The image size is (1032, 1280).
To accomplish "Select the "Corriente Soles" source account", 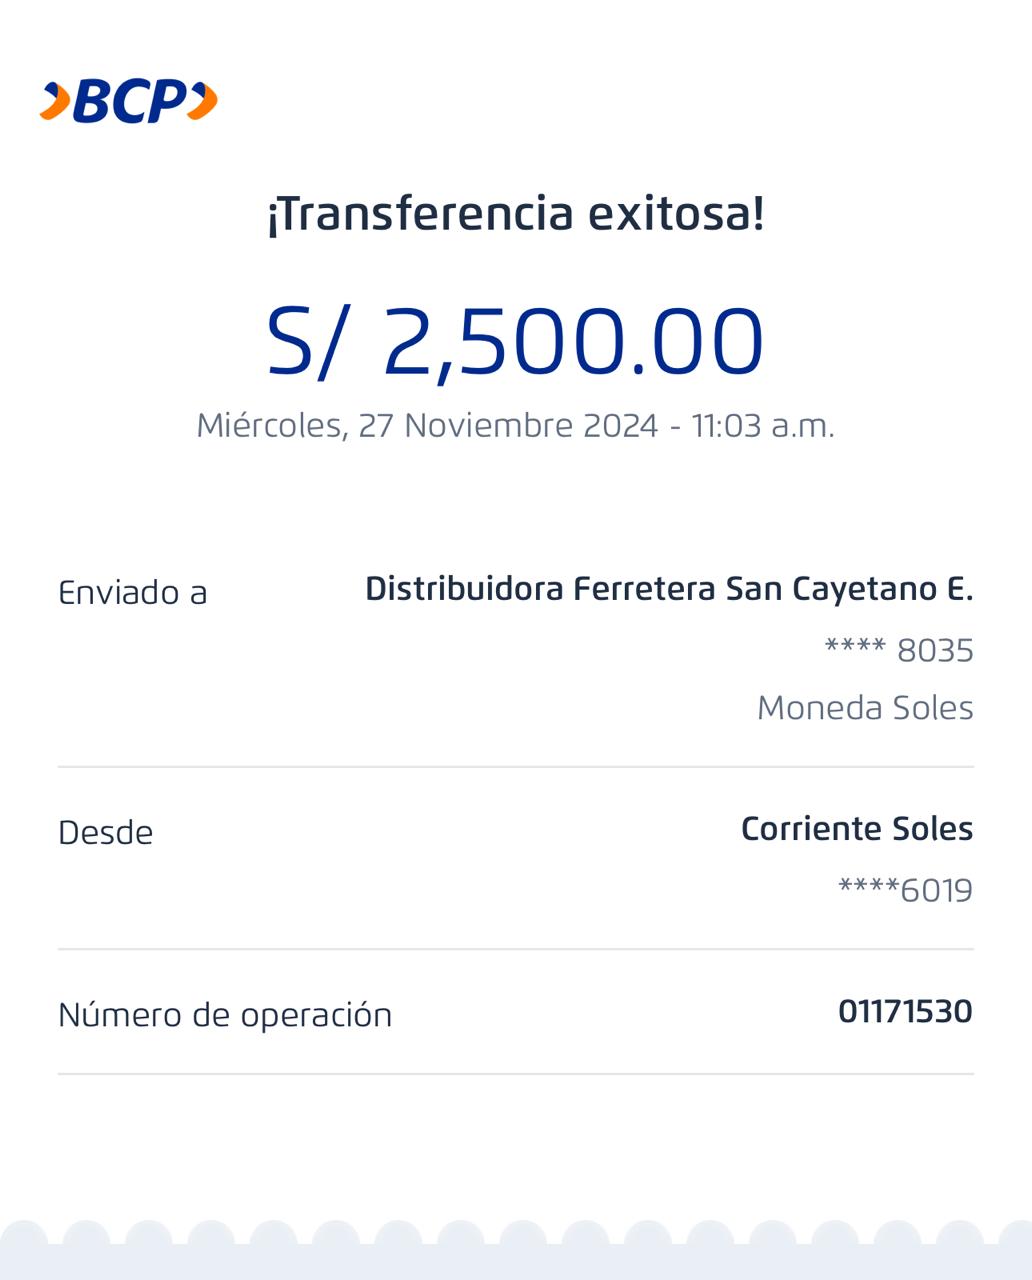I will 856,829.
